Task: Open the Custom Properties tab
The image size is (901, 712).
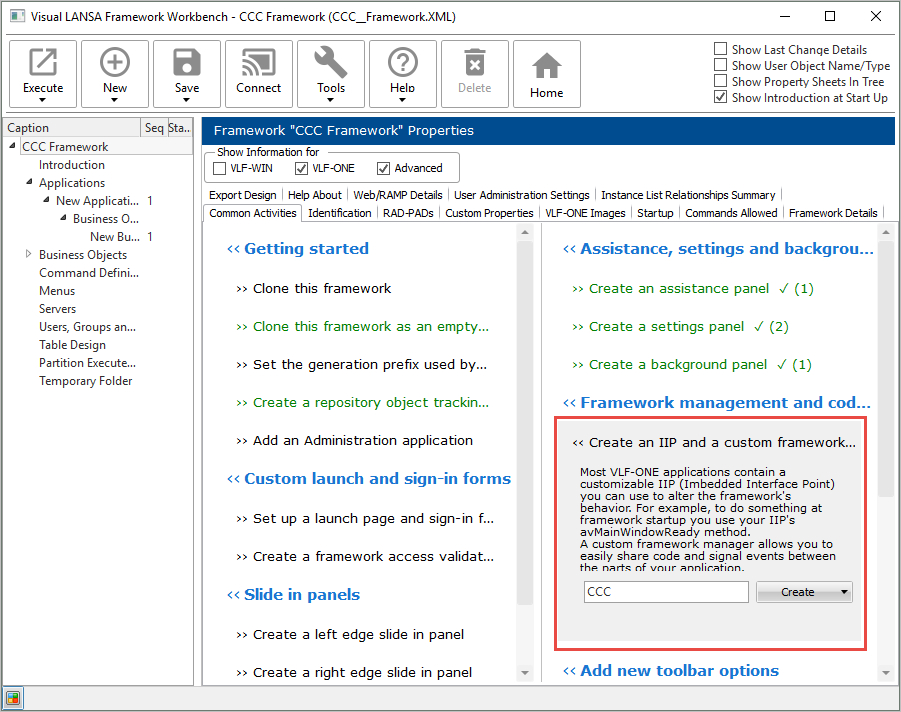Action: (x=489, y=213)
